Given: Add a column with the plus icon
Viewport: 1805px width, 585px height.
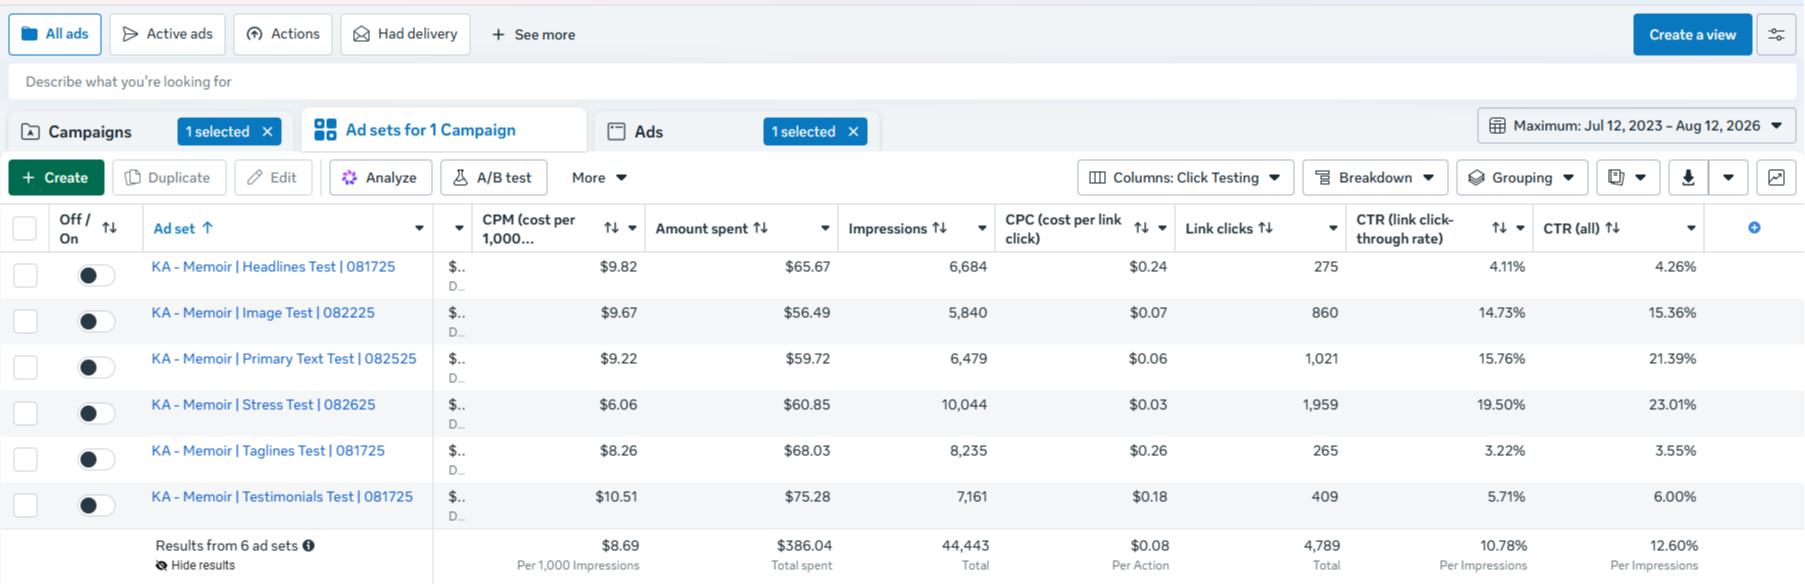Looking at the screenshot, I should pos(1754,228).
